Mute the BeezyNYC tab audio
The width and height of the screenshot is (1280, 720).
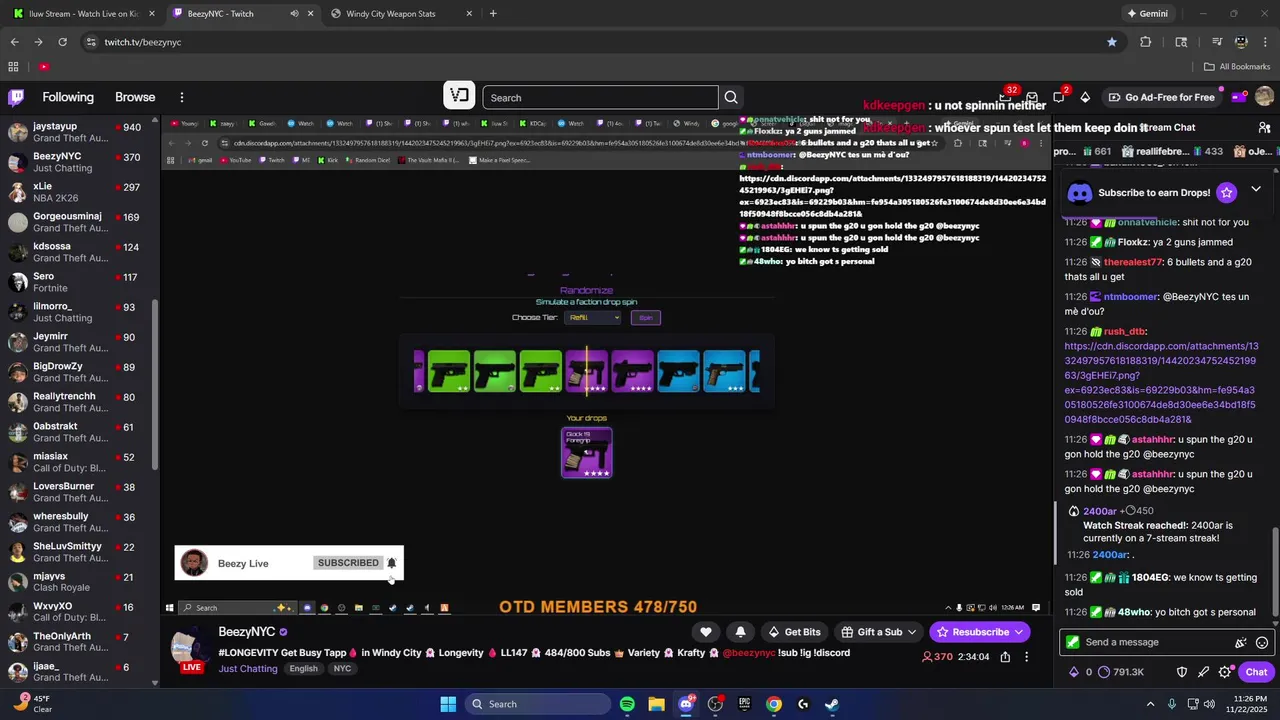click(294, 14)
